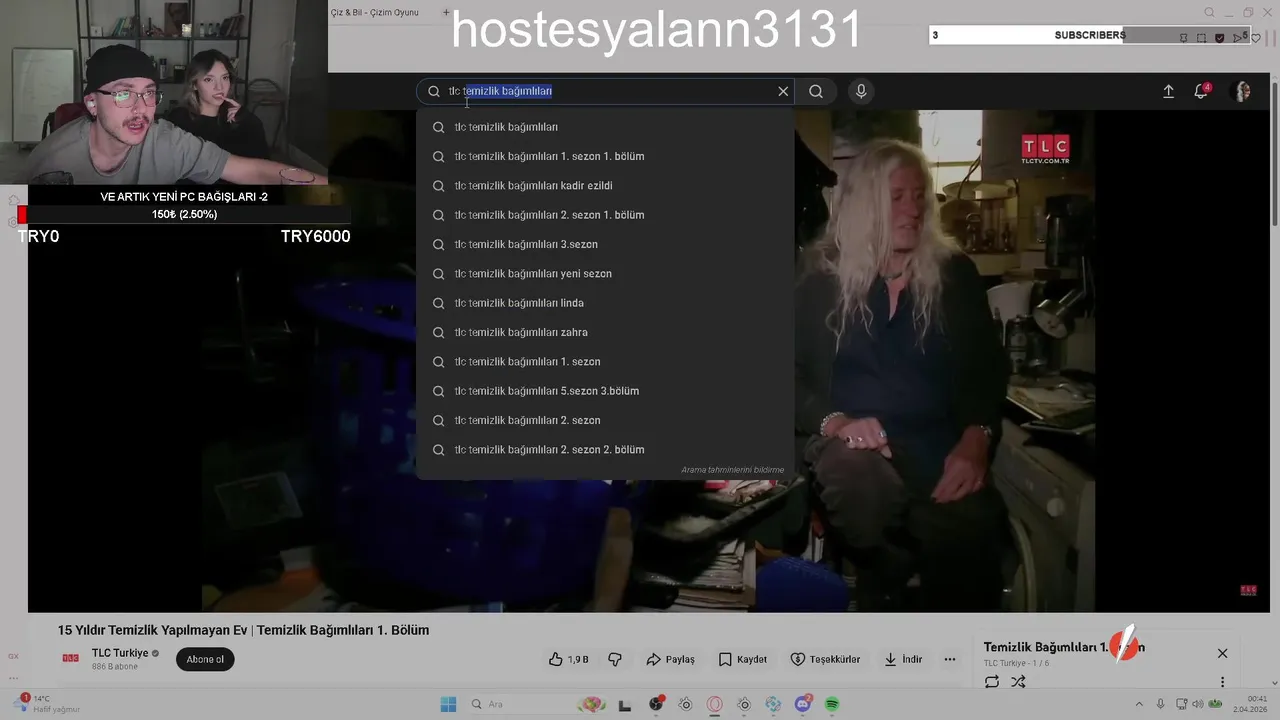Click the browser ad-blocker shield icon
Image resolution: width=1280 pixels, height=720 pixels.
click(1219, 38)
